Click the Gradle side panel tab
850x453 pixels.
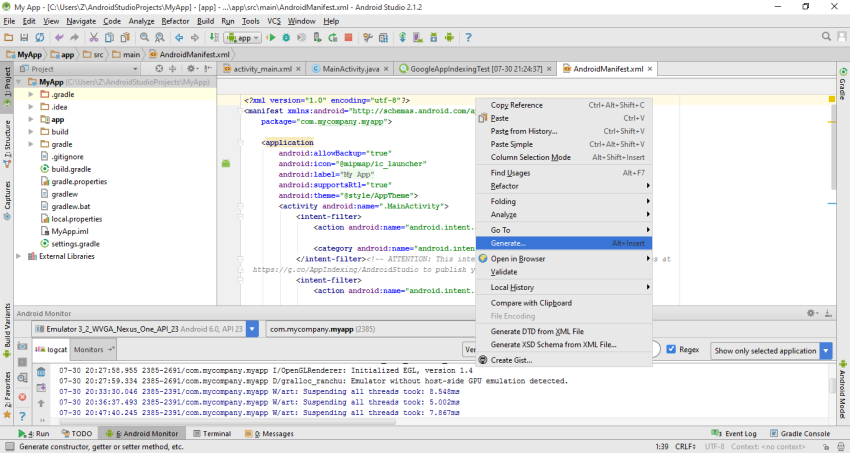pos(843,85)
